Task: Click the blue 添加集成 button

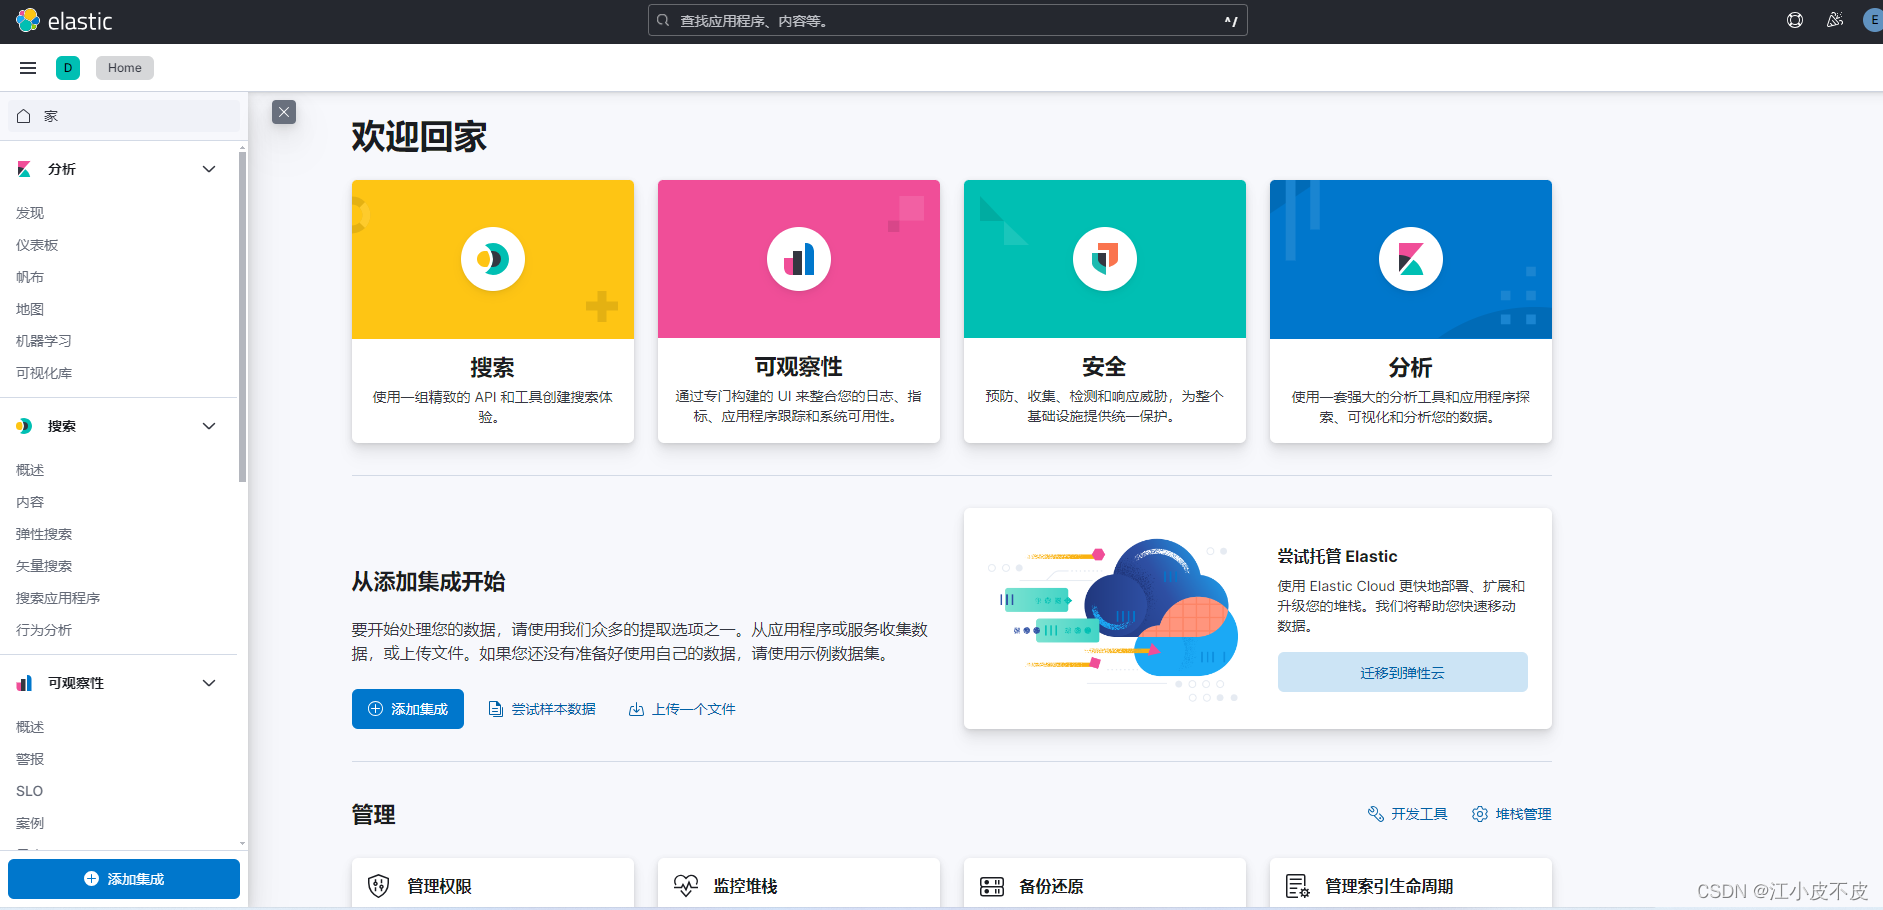Action: 407,708
